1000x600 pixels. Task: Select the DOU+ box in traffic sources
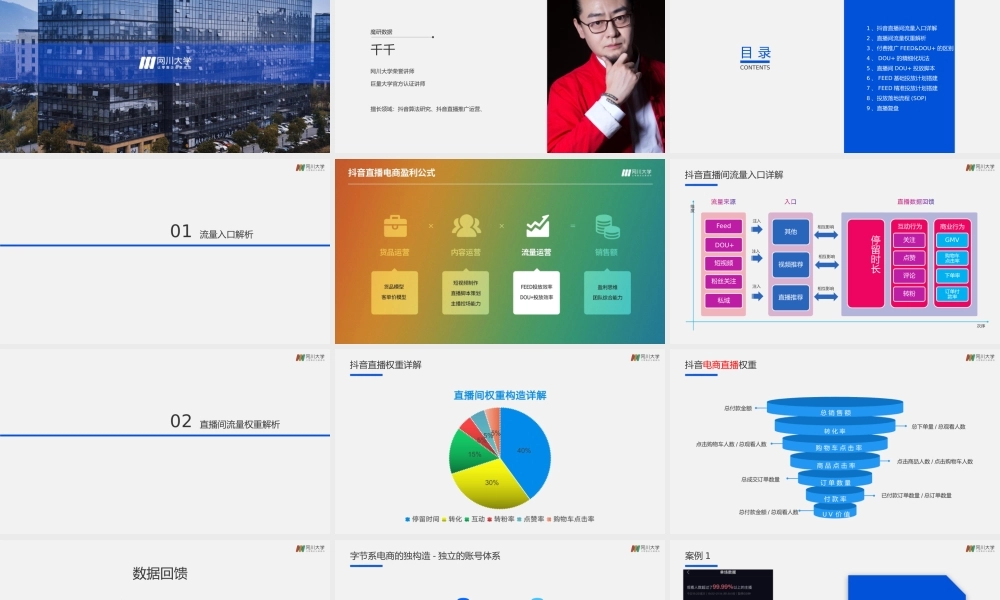[x=724, y=245]
